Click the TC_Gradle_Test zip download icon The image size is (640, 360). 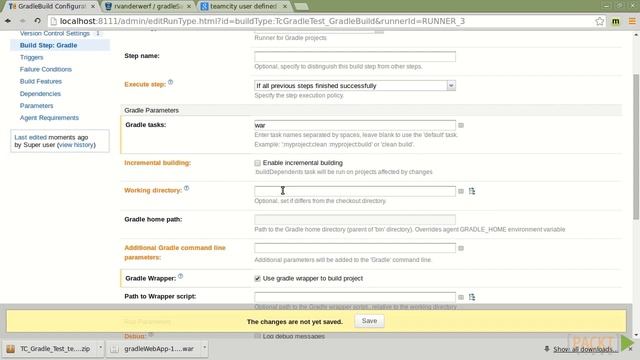tap(11, 349)
